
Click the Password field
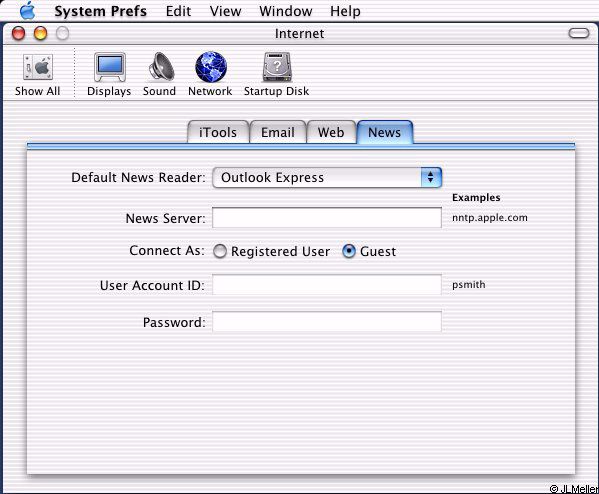point(327,322)
